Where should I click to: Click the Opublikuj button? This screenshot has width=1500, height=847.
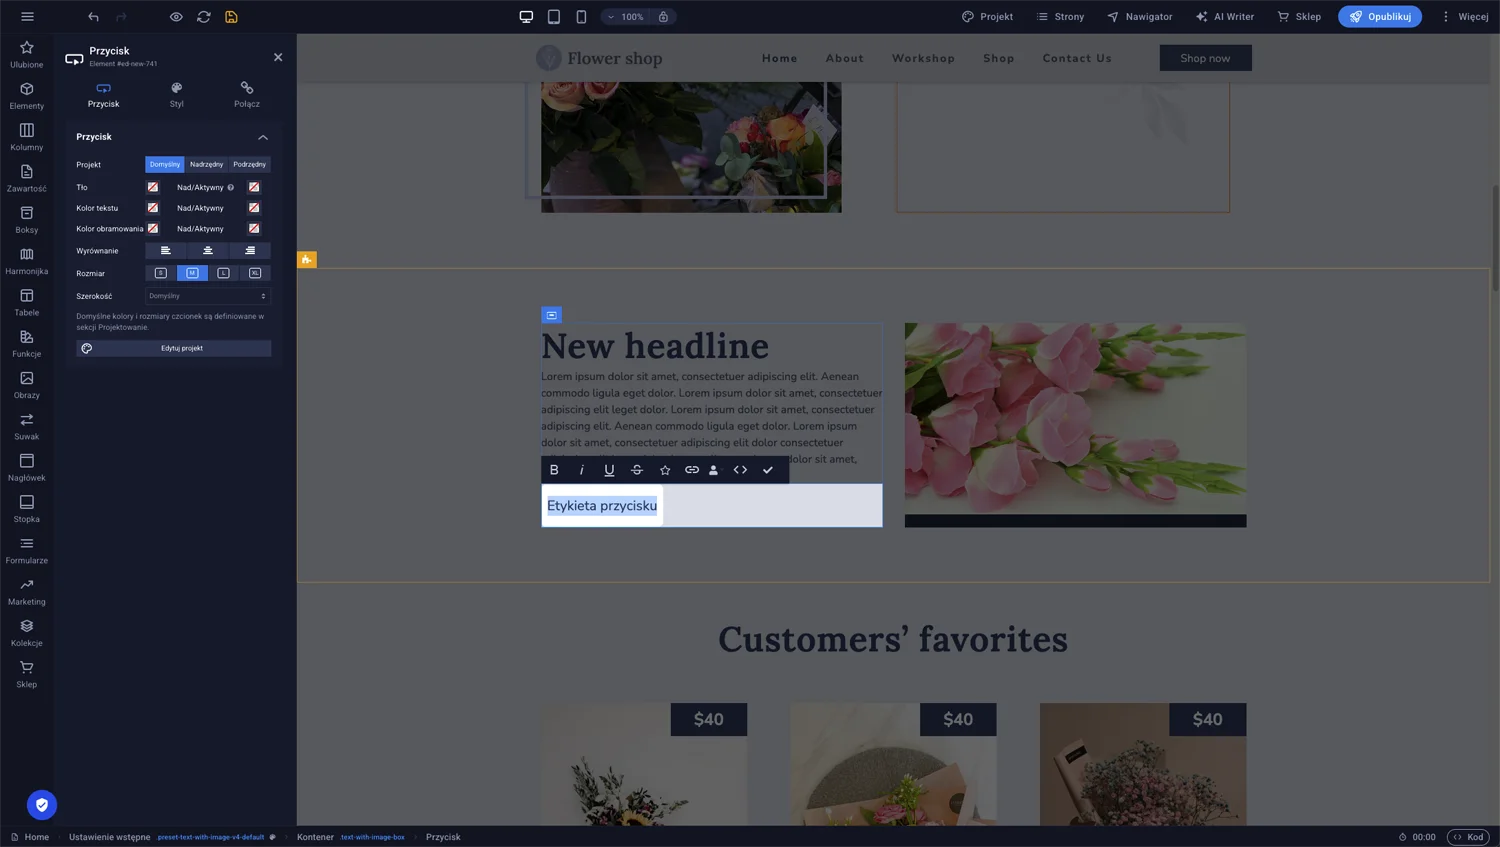click(1379, 17)
